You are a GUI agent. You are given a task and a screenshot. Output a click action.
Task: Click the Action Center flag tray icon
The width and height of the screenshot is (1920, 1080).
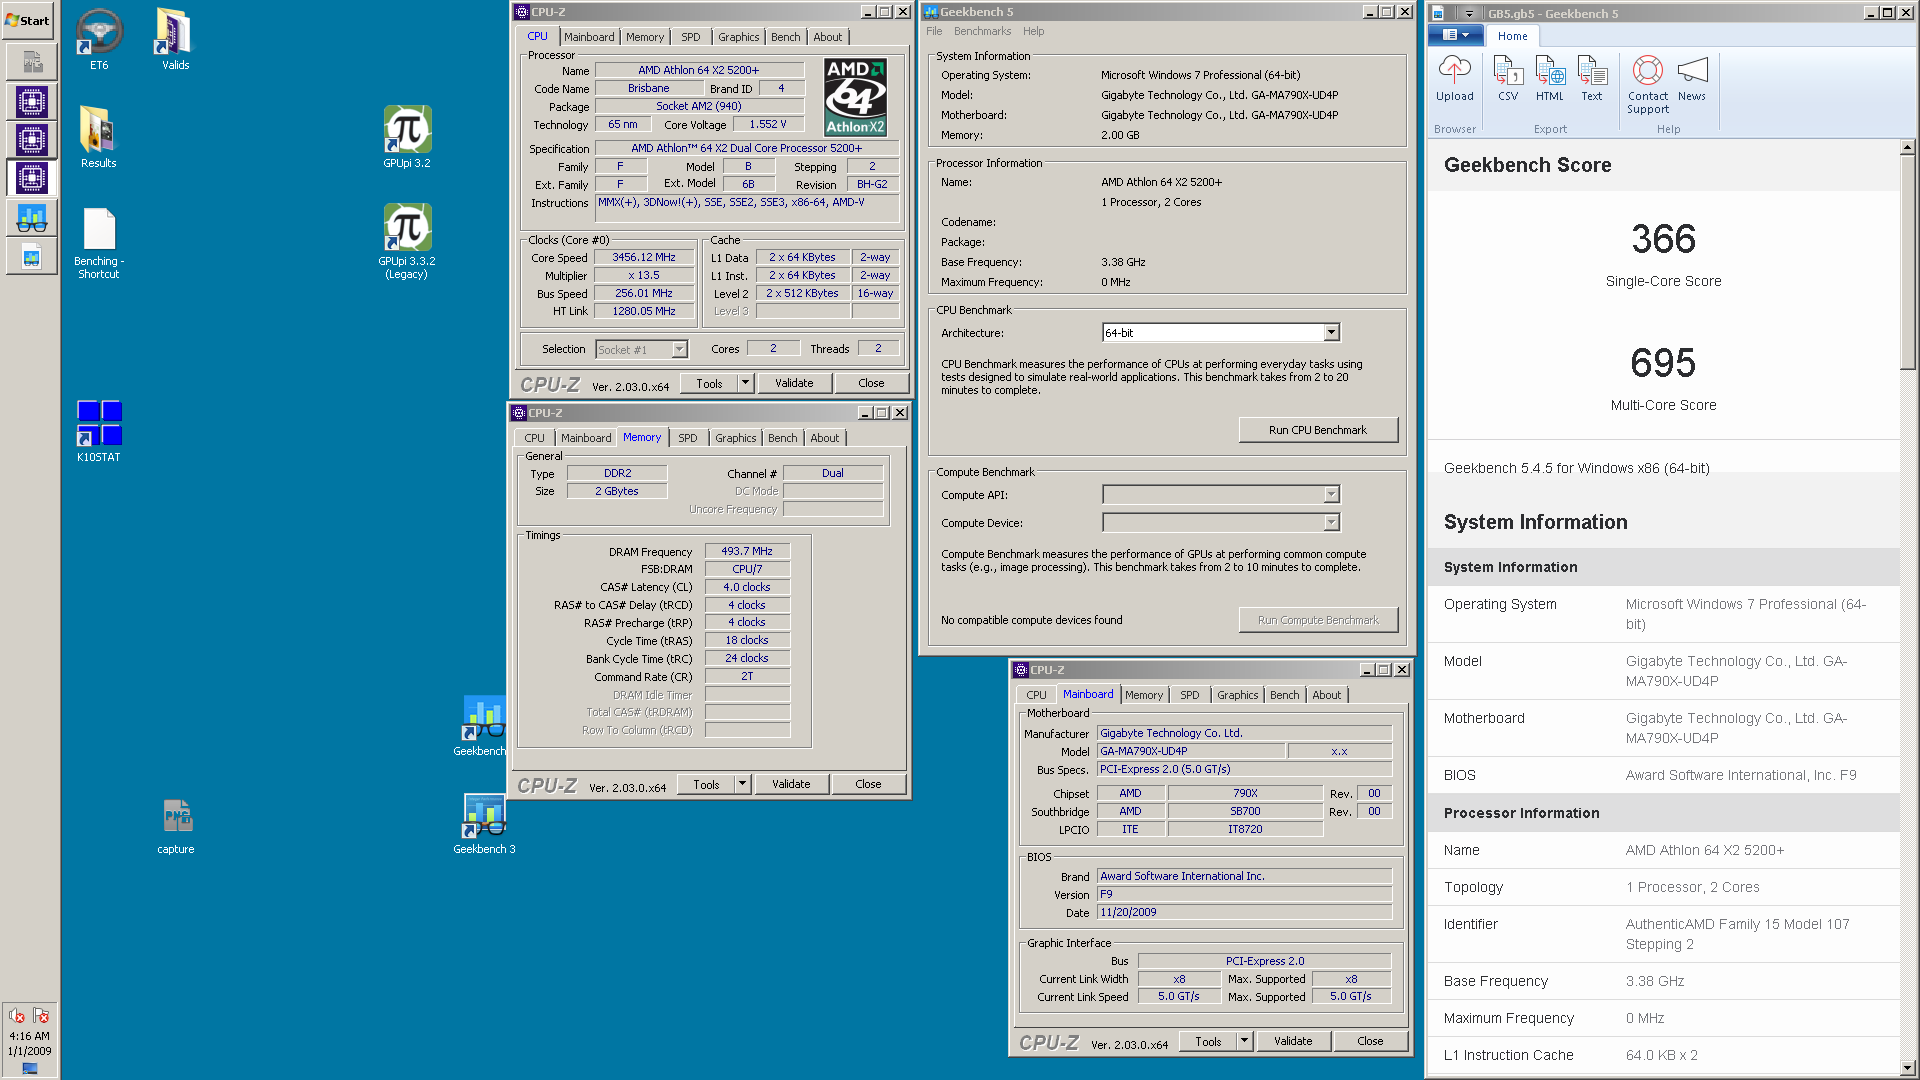click(41, 1016)
